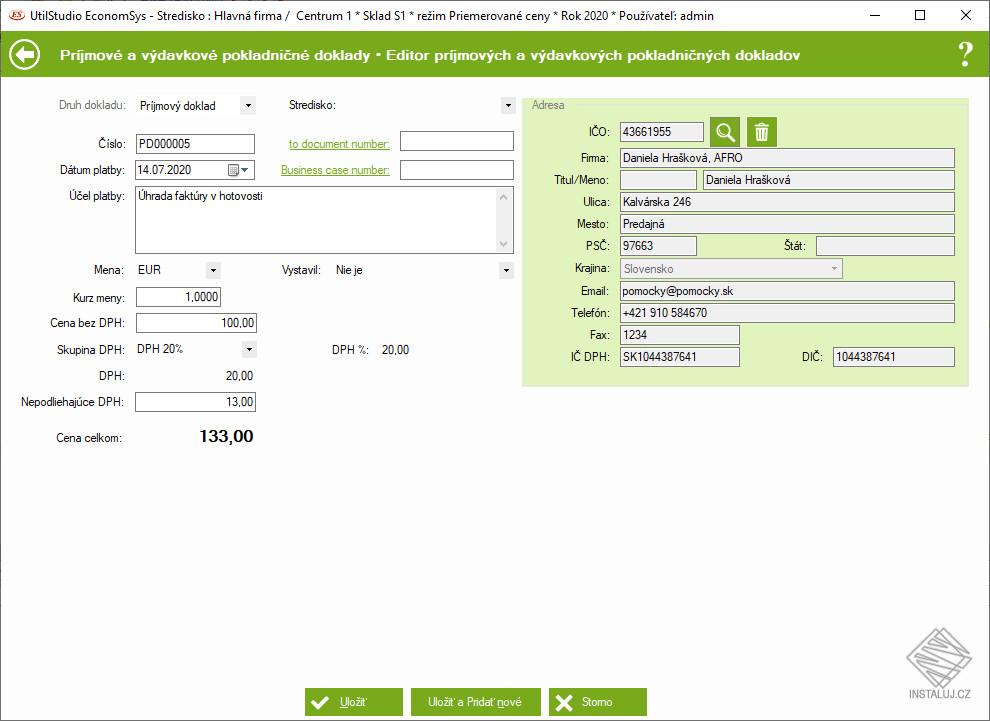990x721 pixels.
Task: Clear address with the trash can icon
Action: tap(762, 132)
